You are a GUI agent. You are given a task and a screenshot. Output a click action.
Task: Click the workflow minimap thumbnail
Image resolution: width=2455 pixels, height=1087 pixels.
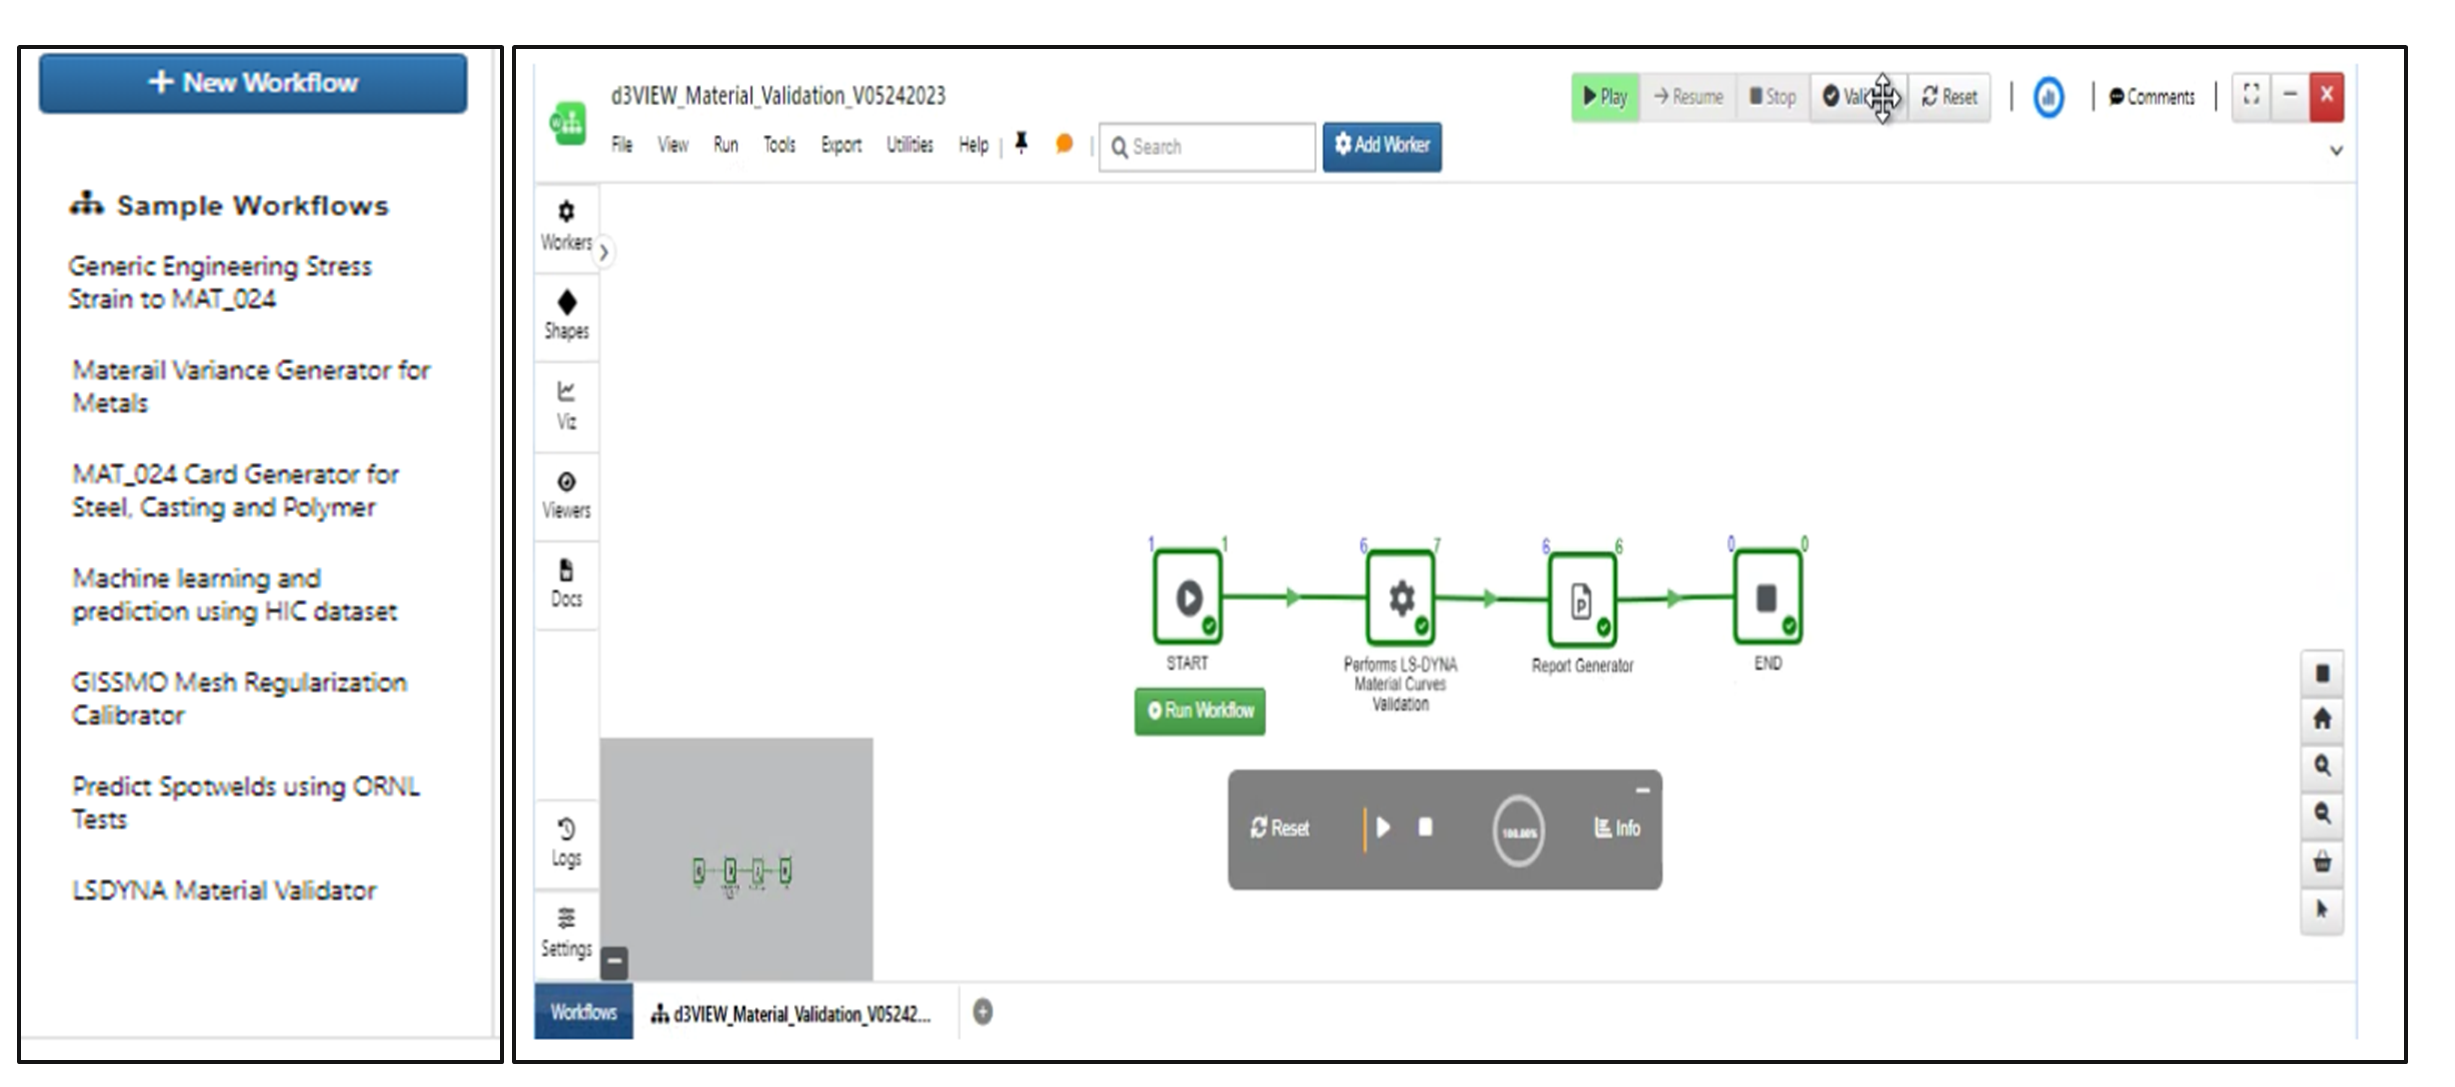[x=737, y=859]
